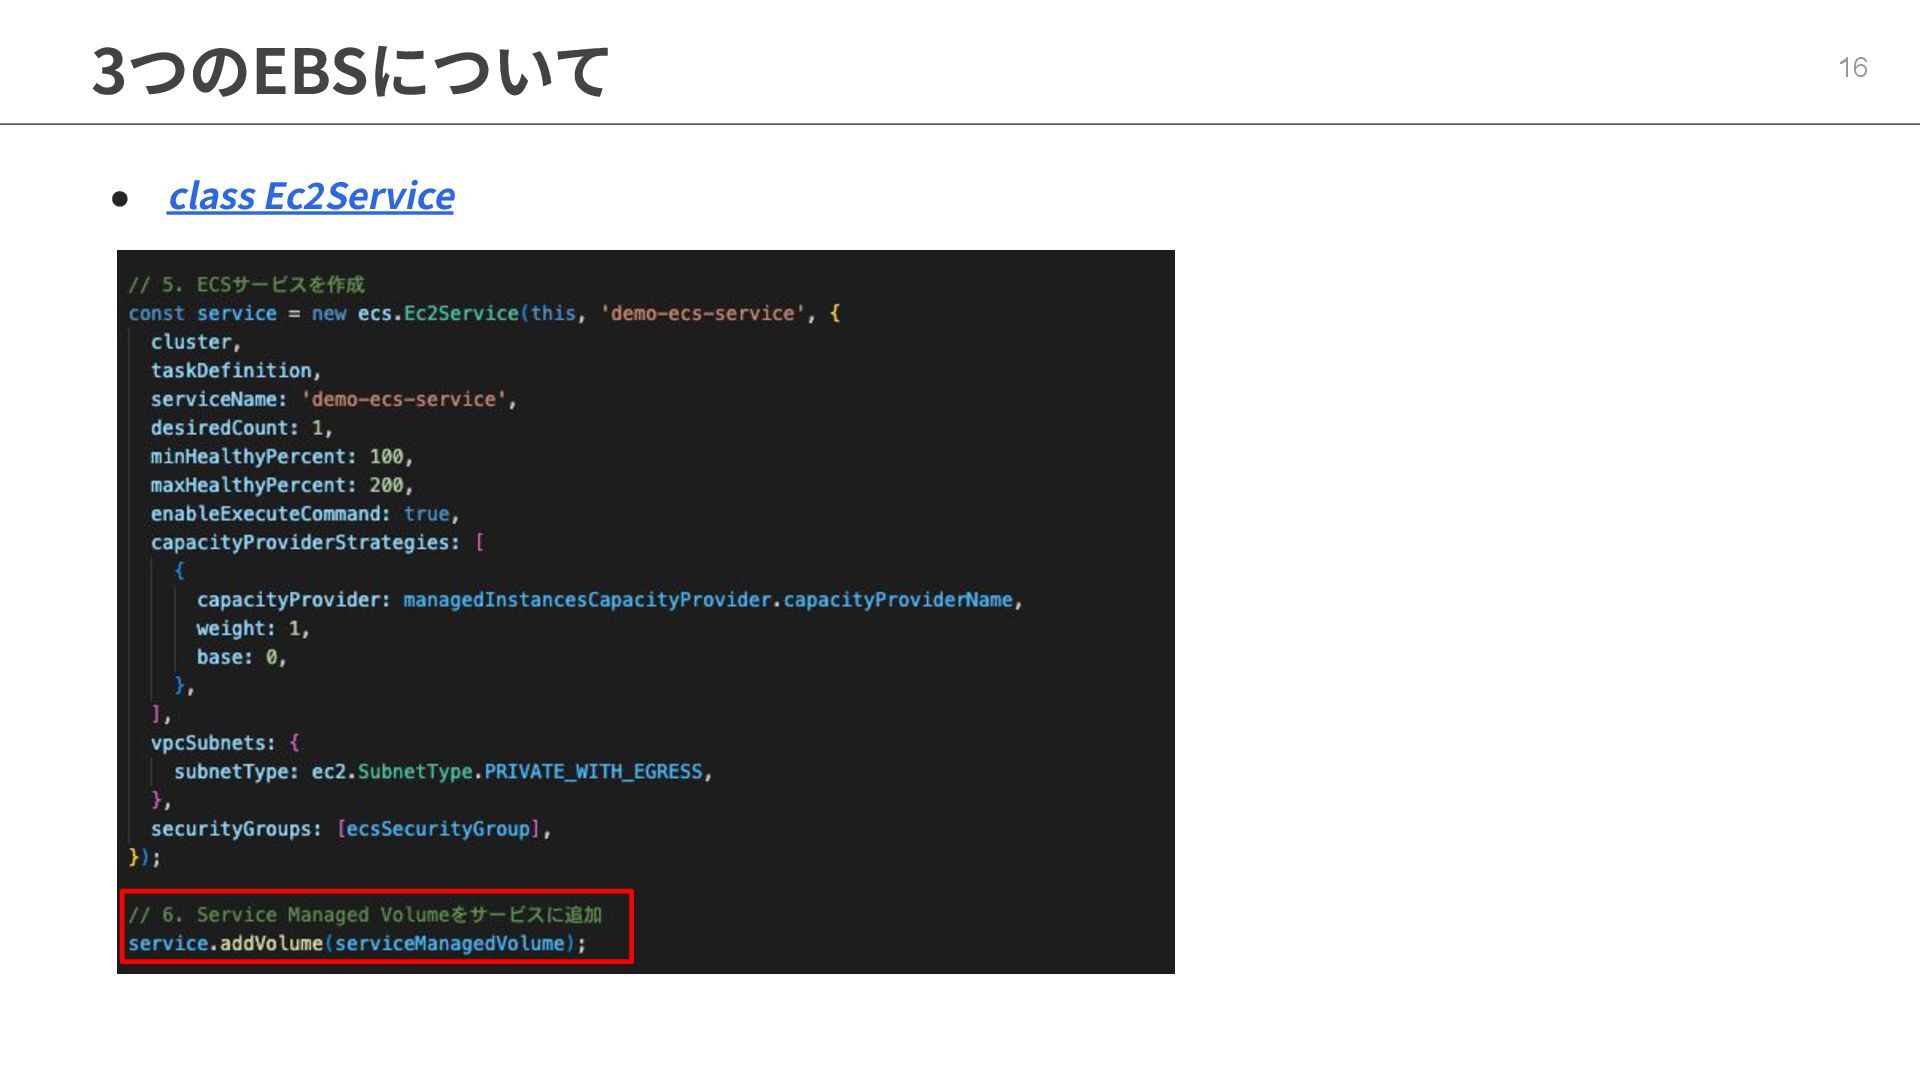Click the minHealthyPercent: 100 line
Screen dimensions: 1920x1080
point(281,457)
